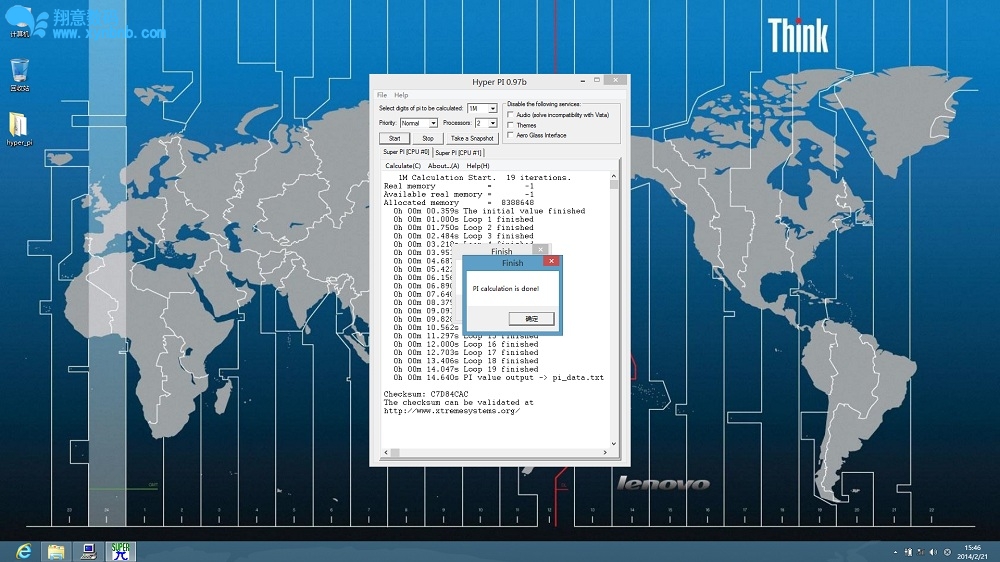The width and height of the screenshot is (1000, 562).
Task: Click the Hyper PI computer taskbar icon
Action: click(88, 551)
